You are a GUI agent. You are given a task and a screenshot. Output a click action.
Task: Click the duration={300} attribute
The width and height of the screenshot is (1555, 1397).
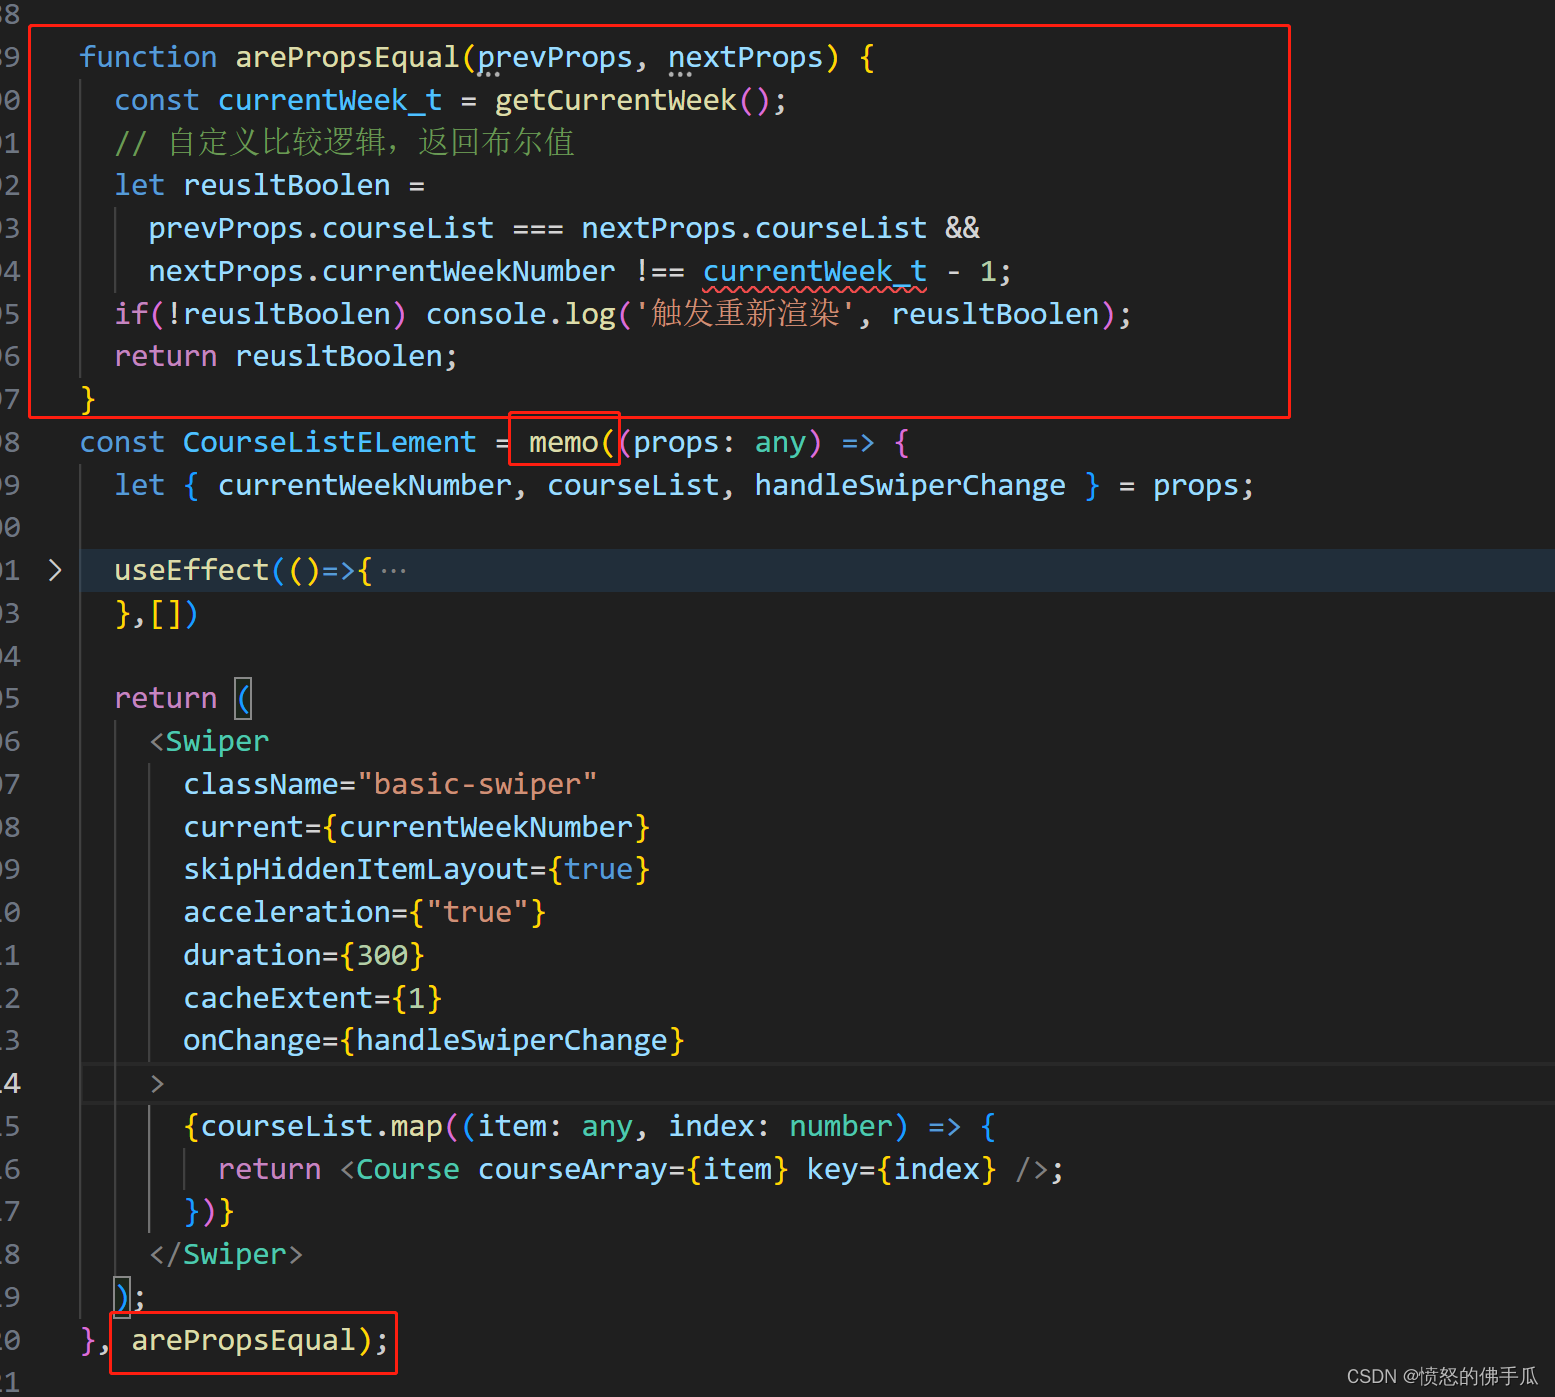coord(304,955)
